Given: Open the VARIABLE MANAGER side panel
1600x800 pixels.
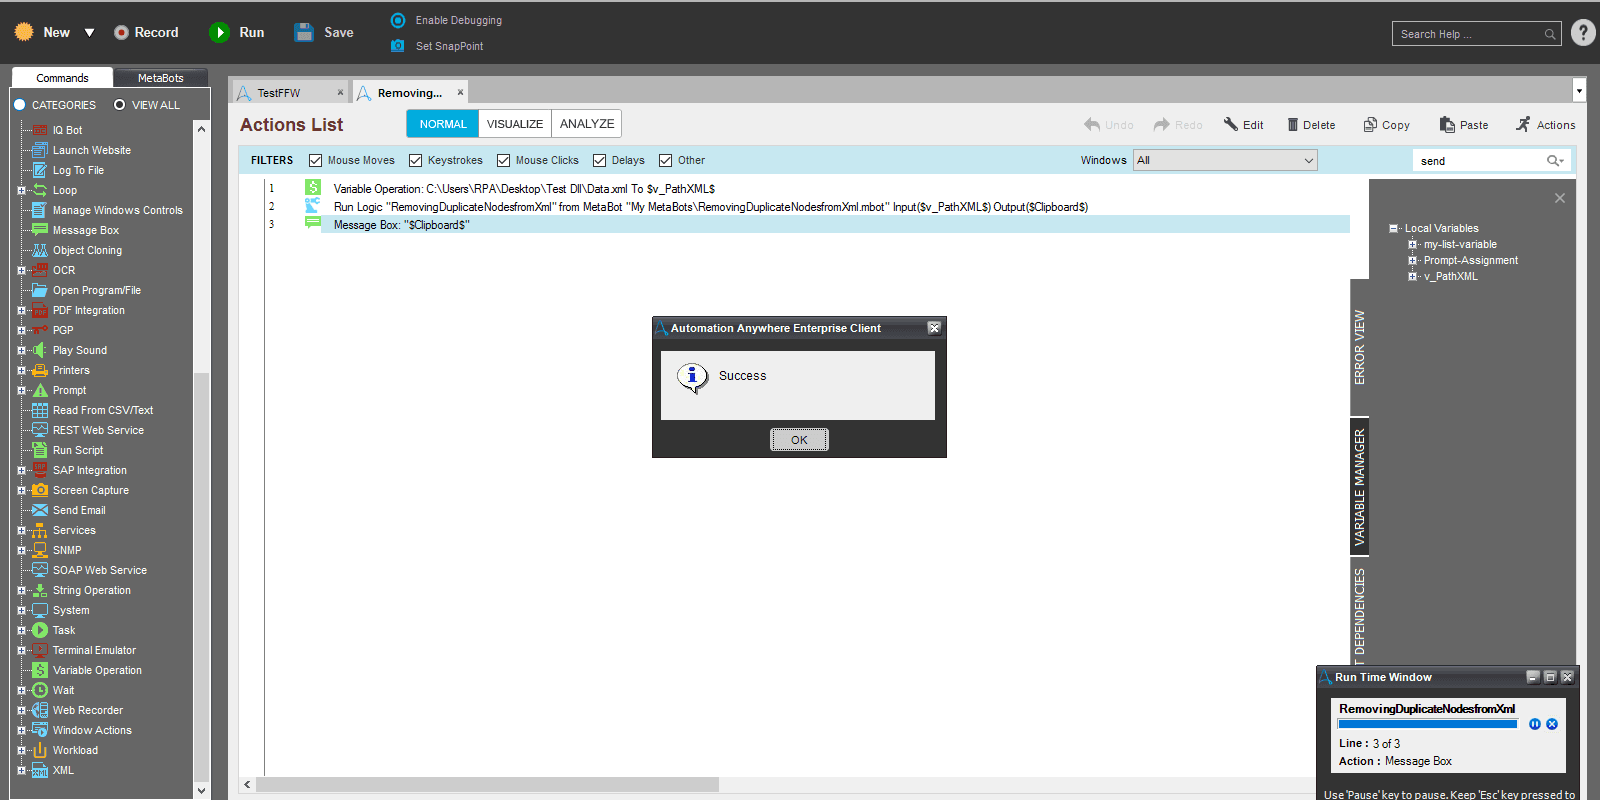Looking at the screenshot, I should point(1359,486).
